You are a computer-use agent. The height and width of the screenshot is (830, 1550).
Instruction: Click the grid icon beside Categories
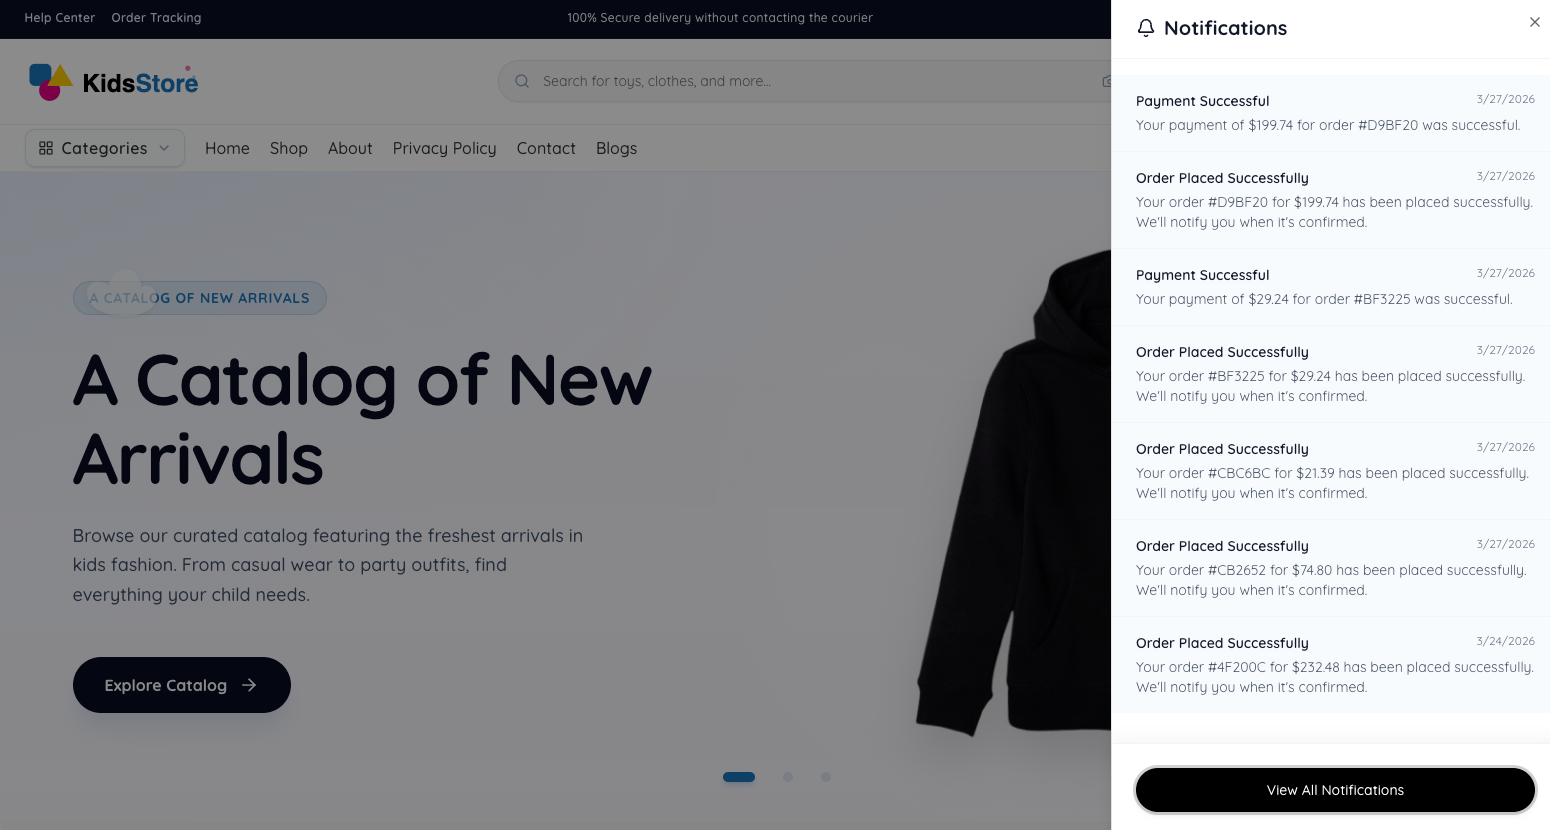coord(46,147)
